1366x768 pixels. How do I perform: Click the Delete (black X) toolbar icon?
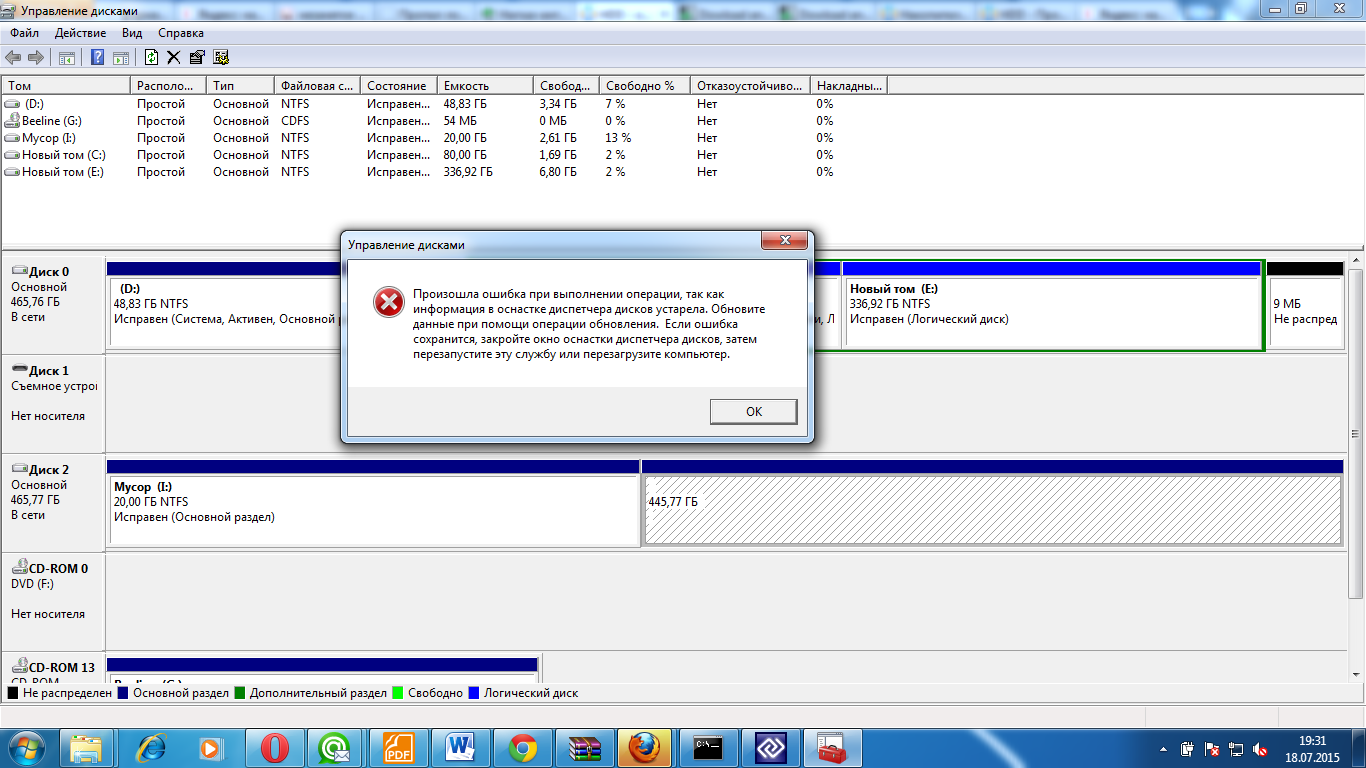coord(174,58)
